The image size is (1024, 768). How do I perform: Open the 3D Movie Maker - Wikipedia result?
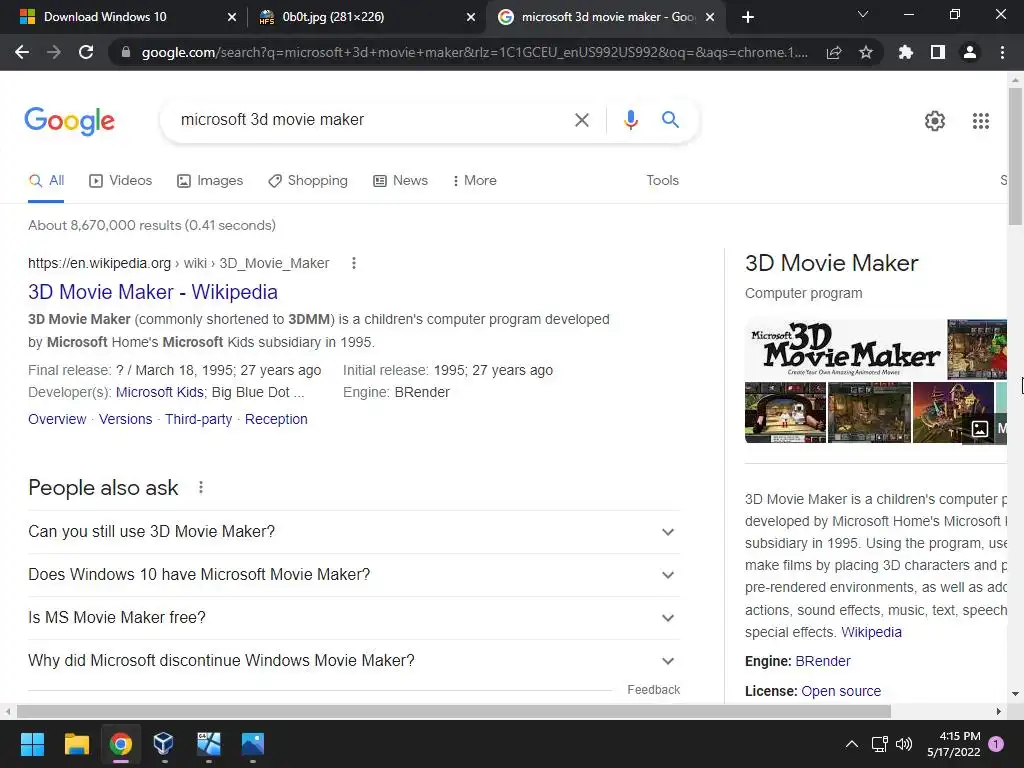(x=153, y=292)
